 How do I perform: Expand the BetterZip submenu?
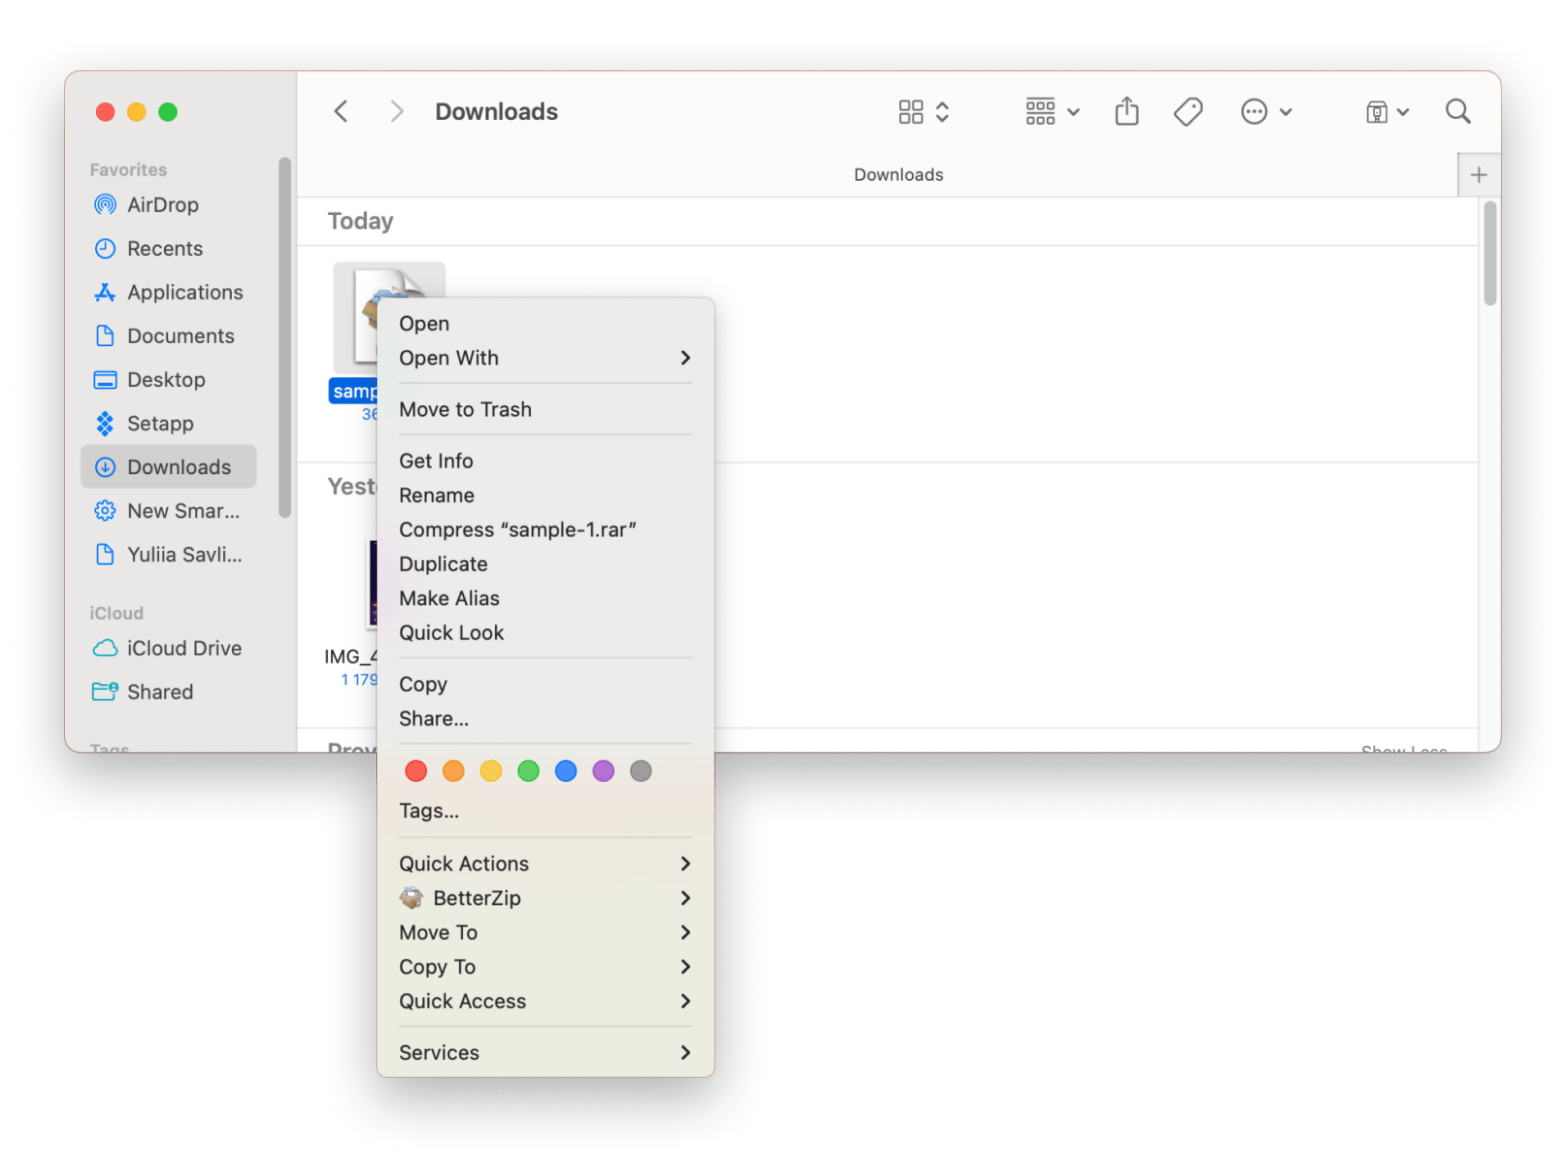coord(545,898)
